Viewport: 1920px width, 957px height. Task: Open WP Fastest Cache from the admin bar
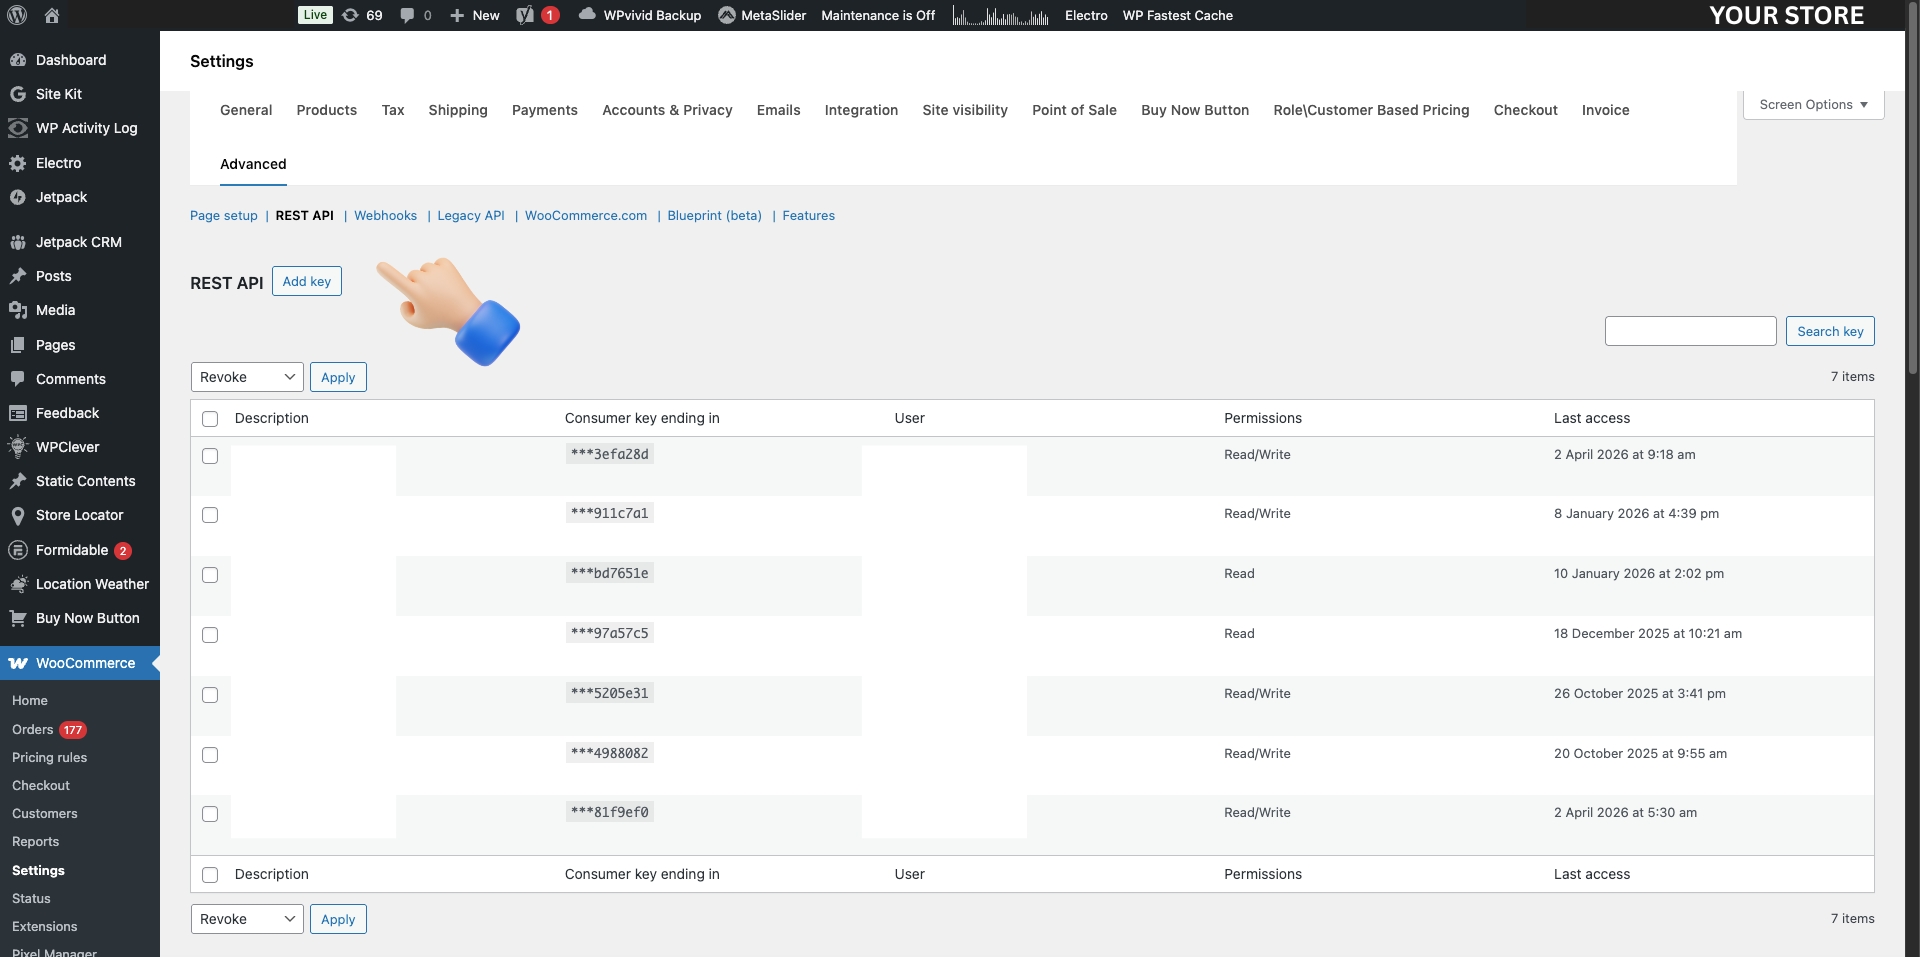click(x=1177, y=15)
